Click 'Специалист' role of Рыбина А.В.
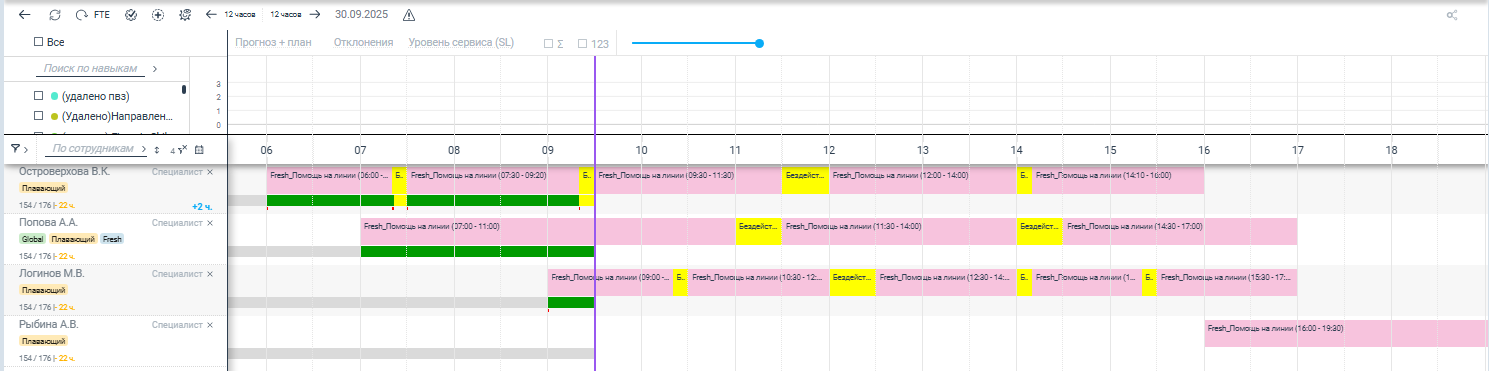The height and width of the screenshot is (371, 1489). (x=177, y=325)
